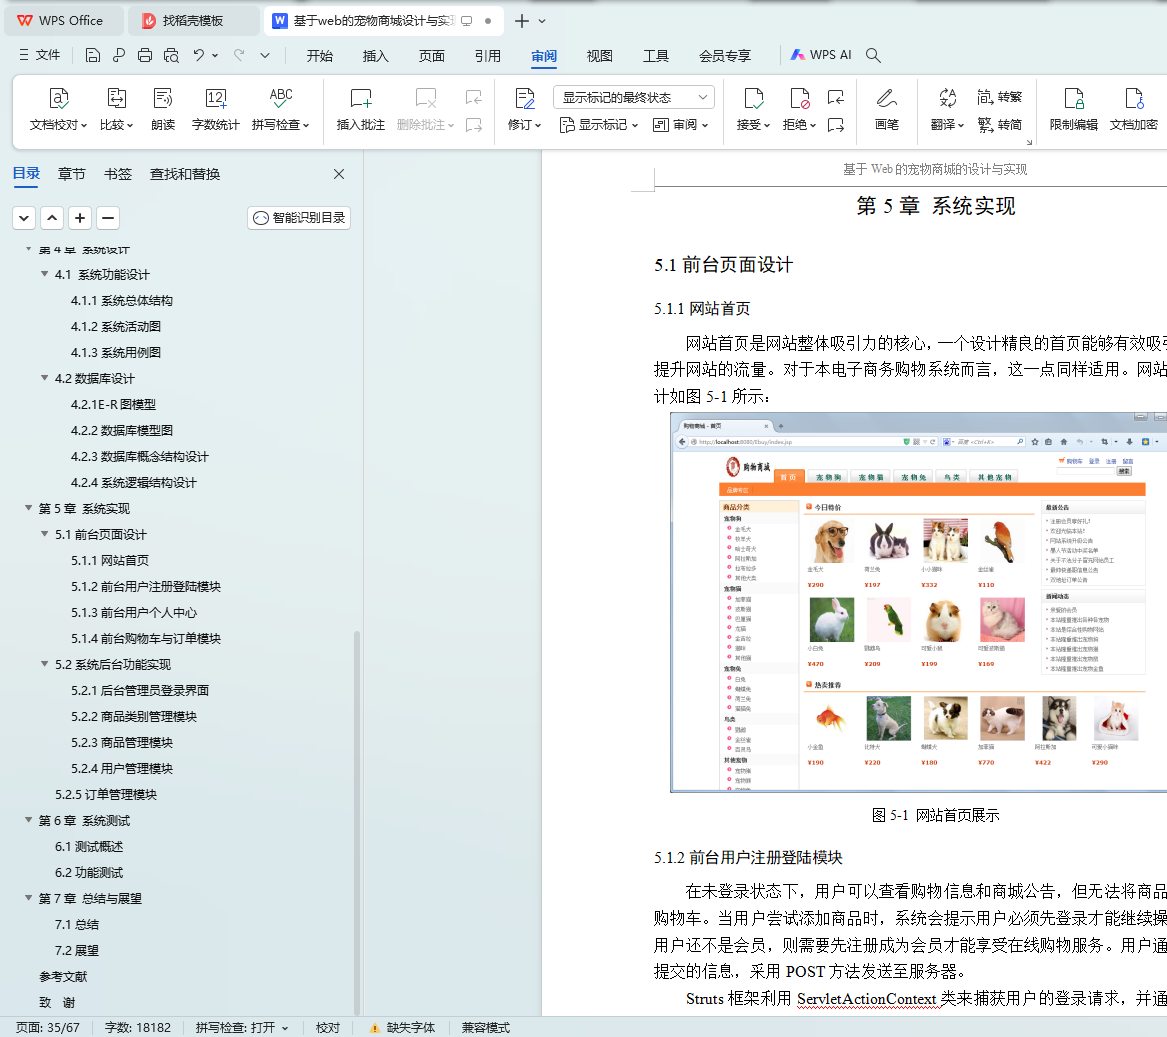Jump to 5.1.1 网站首页 in outline
The image size is (1167, 1037).
pos(109,561)
